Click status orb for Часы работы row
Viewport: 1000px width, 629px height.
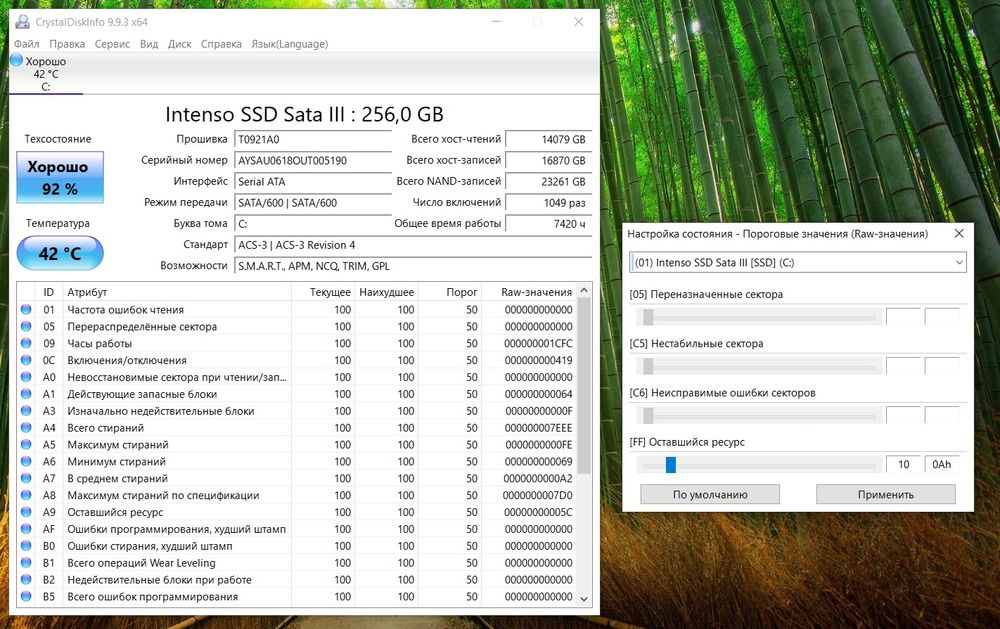click(x=26, y=343)
